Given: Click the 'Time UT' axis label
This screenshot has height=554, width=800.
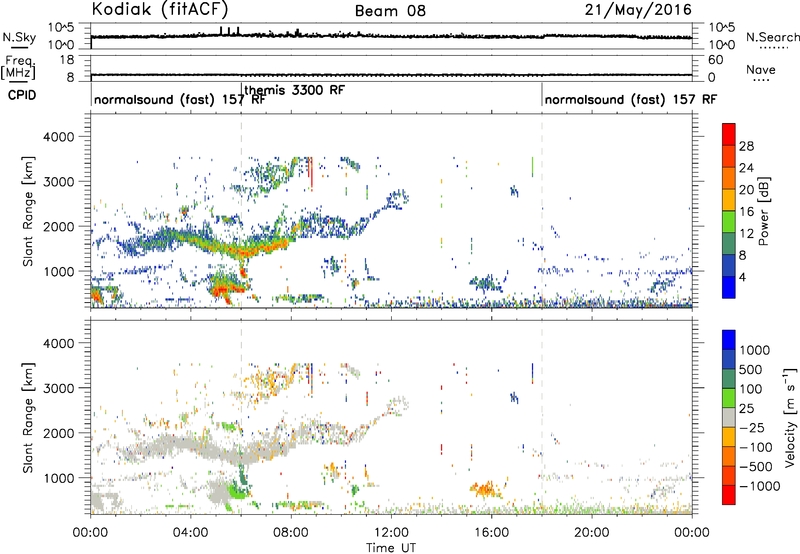Looking at the screenshot, I should coord(391,547).
